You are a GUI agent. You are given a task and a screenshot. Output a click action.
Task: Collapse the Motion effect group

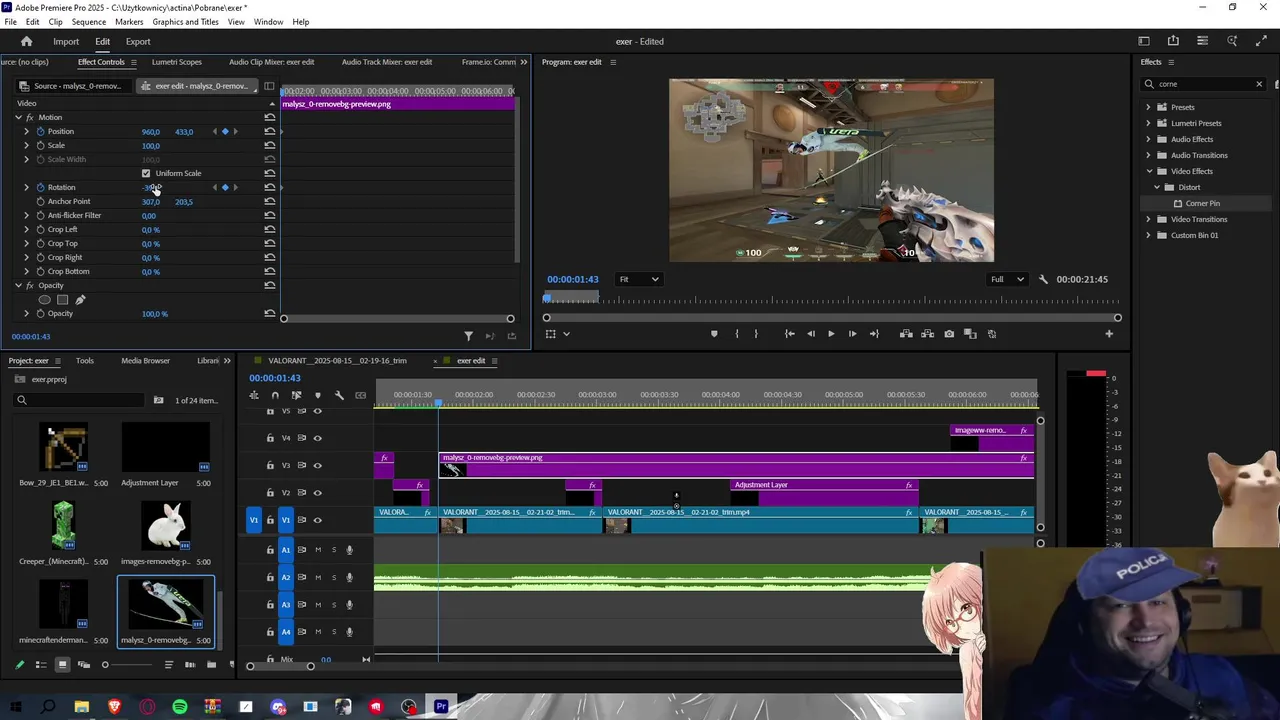pos(18,117)
